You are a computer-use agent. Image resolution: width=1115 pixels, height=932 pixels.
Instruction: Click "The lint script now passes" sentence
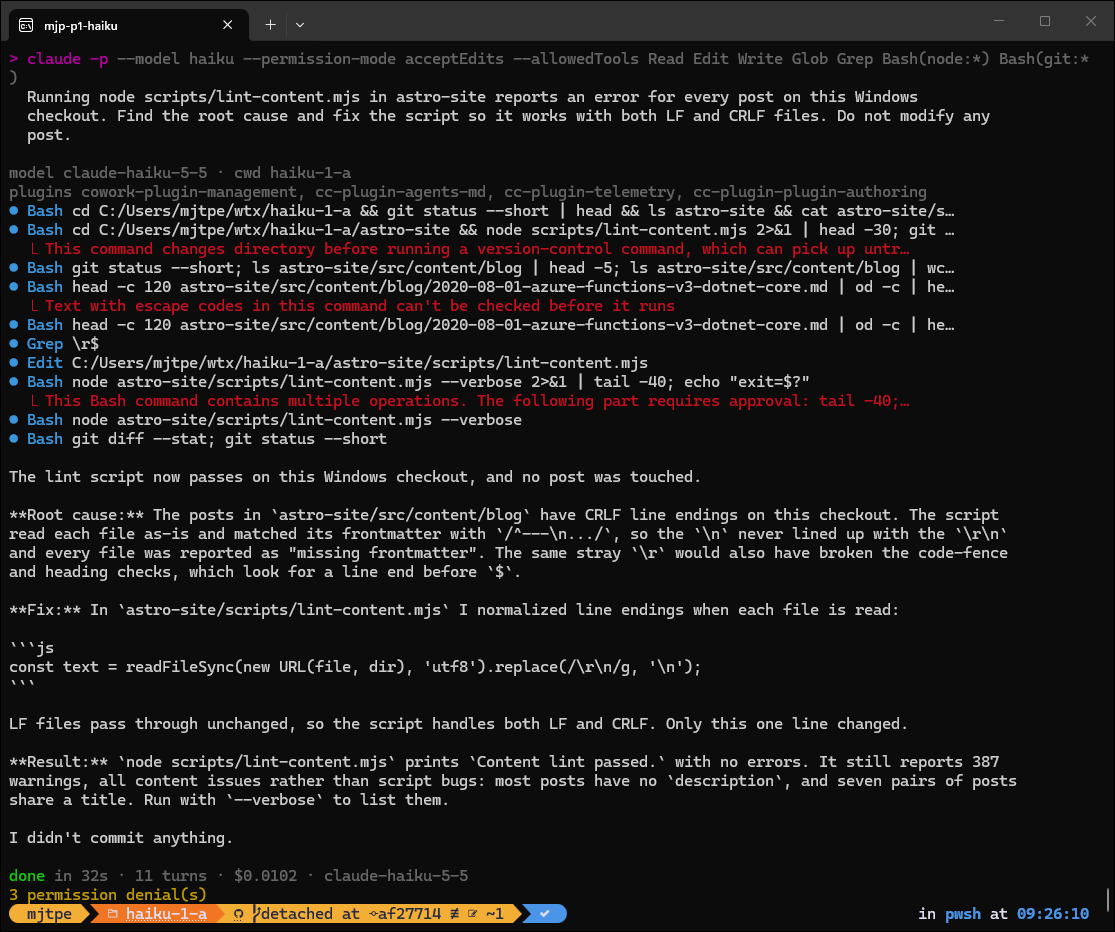(x=355, y=476)
